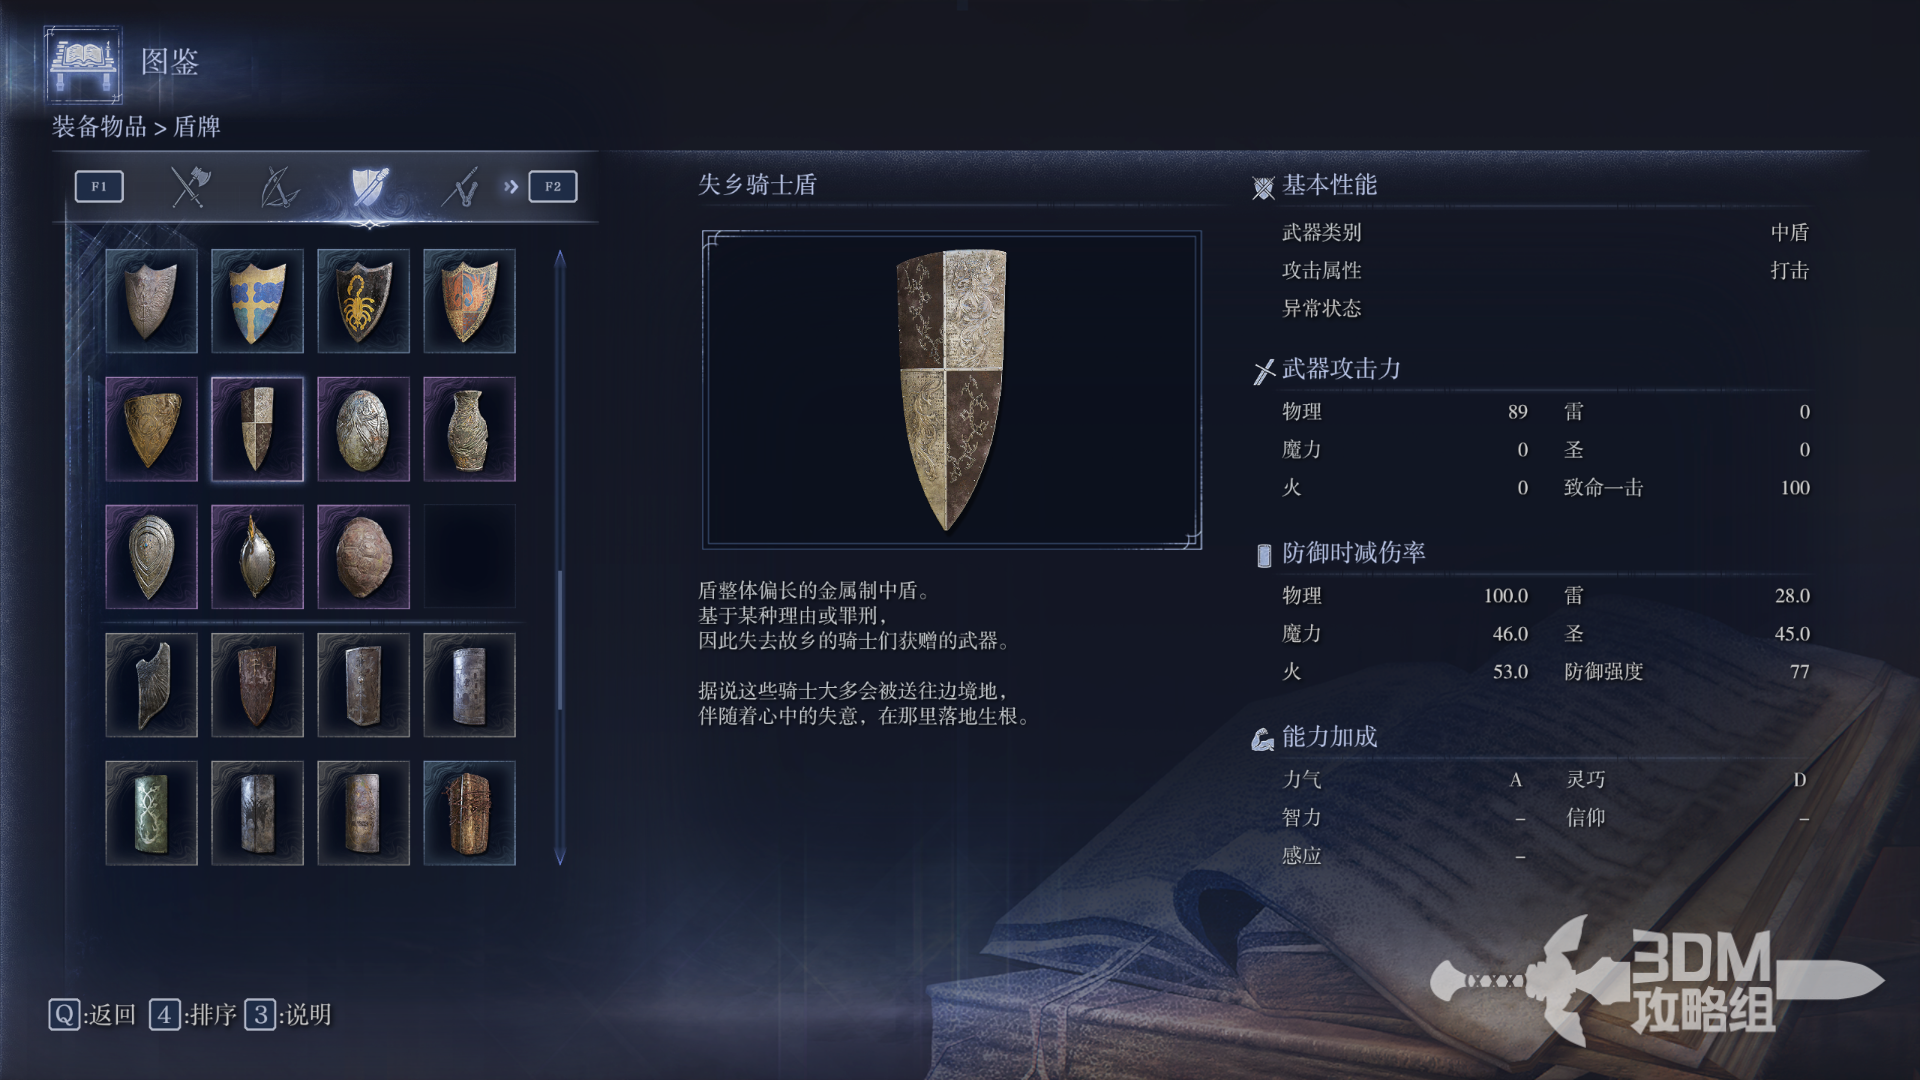1920x1080 pixels.
Task: Select the blue and gold heater shield
Action: pos(257,301)
